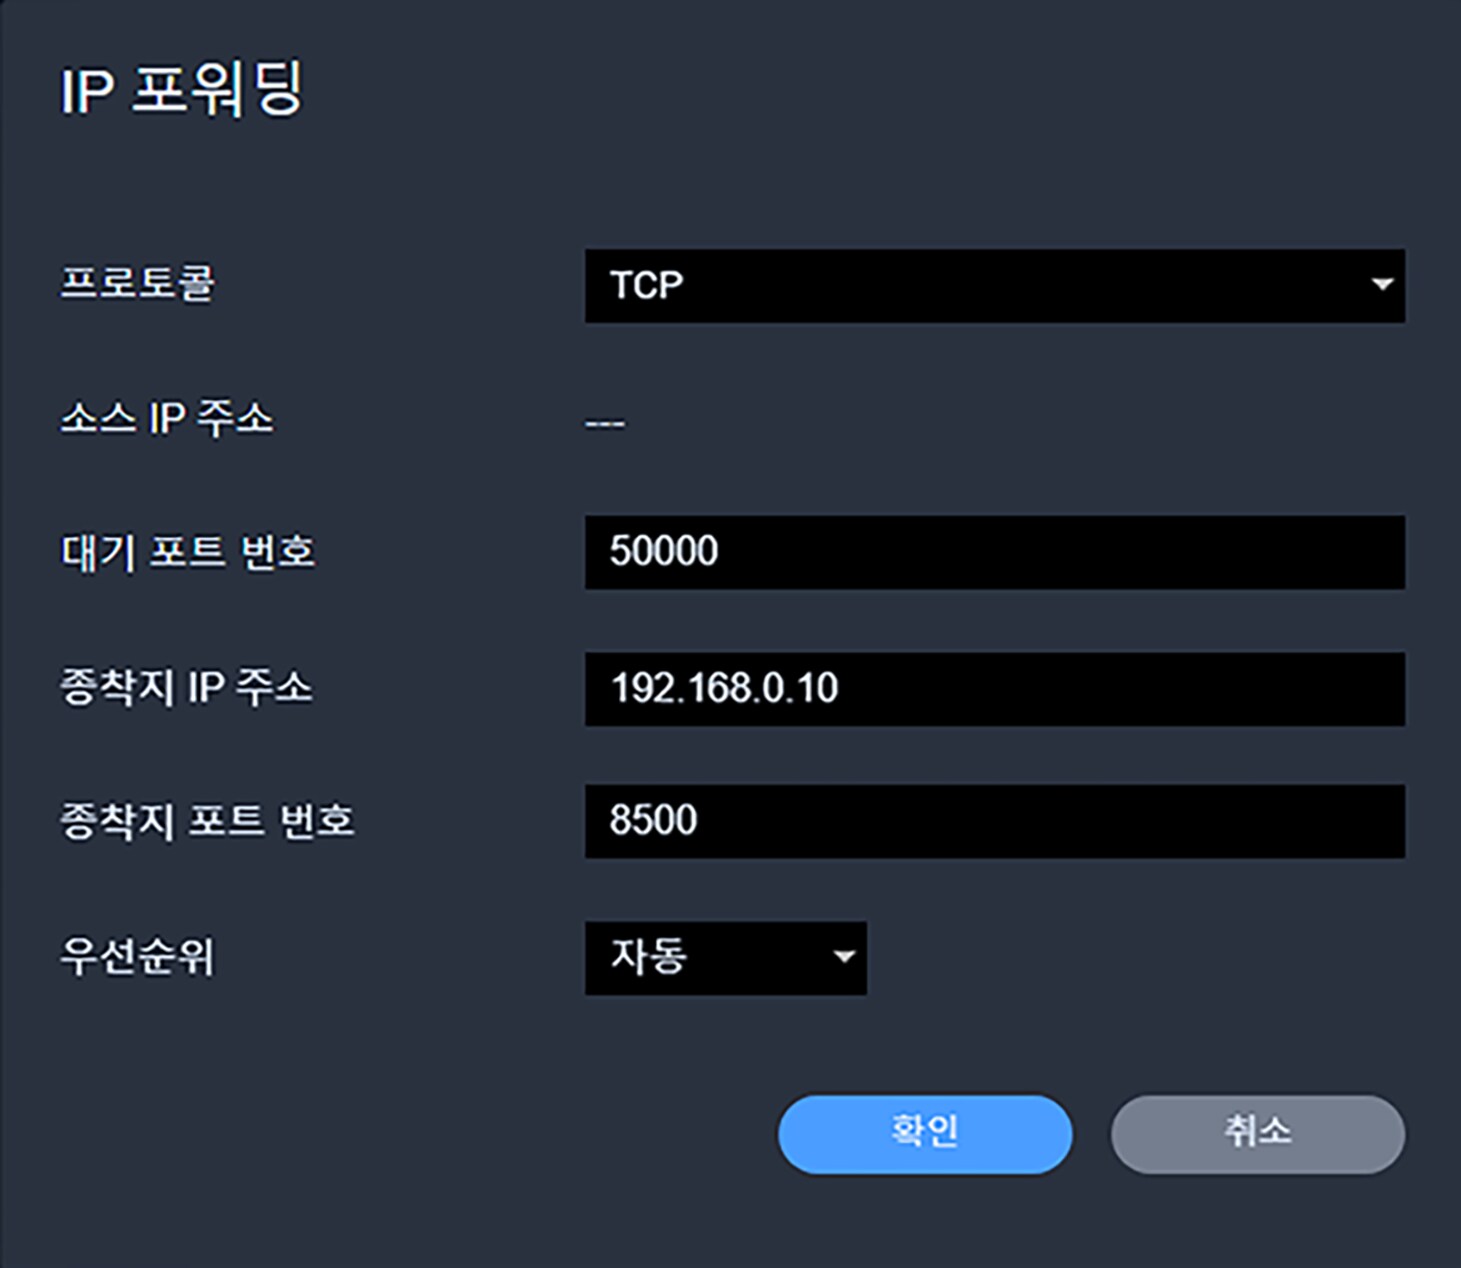Click the 대기 포트 번호 label
Screen dimensions: 1461x1268
(x=186, y=551)
